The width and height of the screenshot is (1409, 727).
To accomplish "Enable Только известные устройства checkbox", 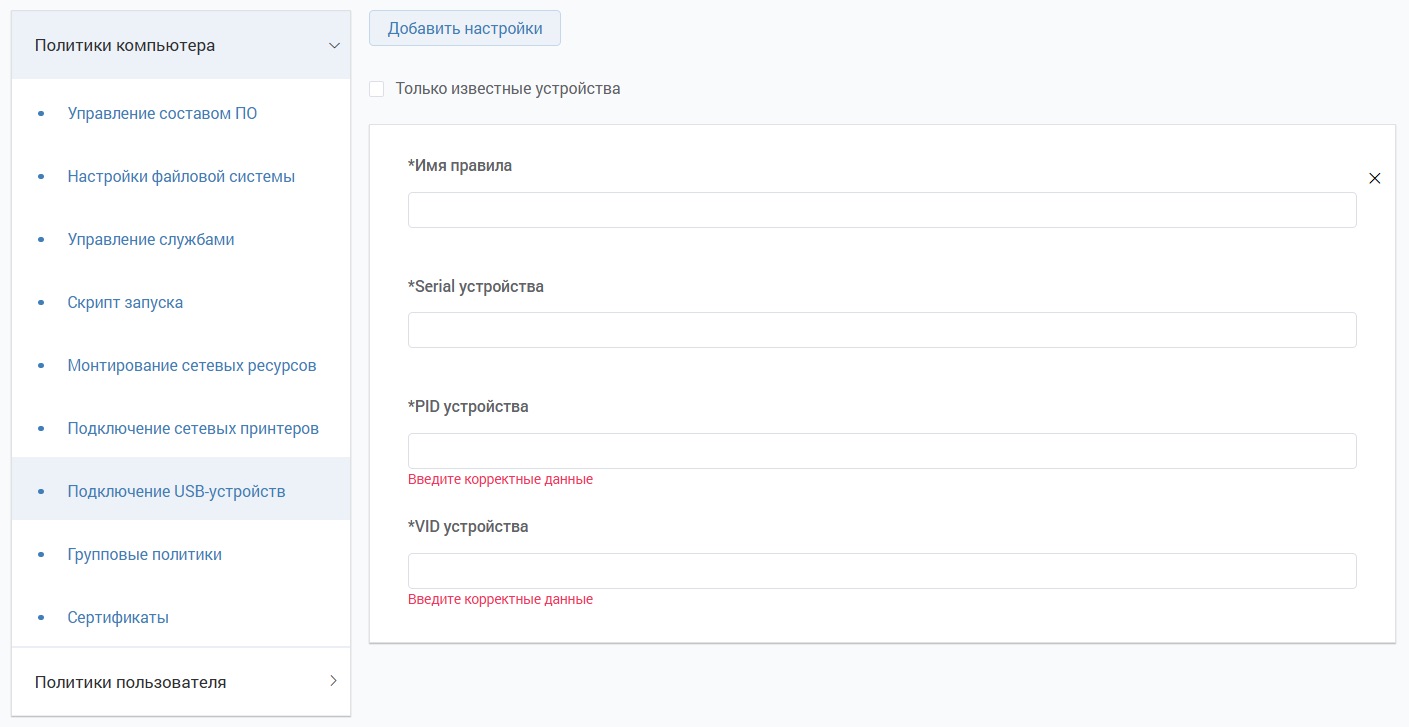I will coord(377,89).
